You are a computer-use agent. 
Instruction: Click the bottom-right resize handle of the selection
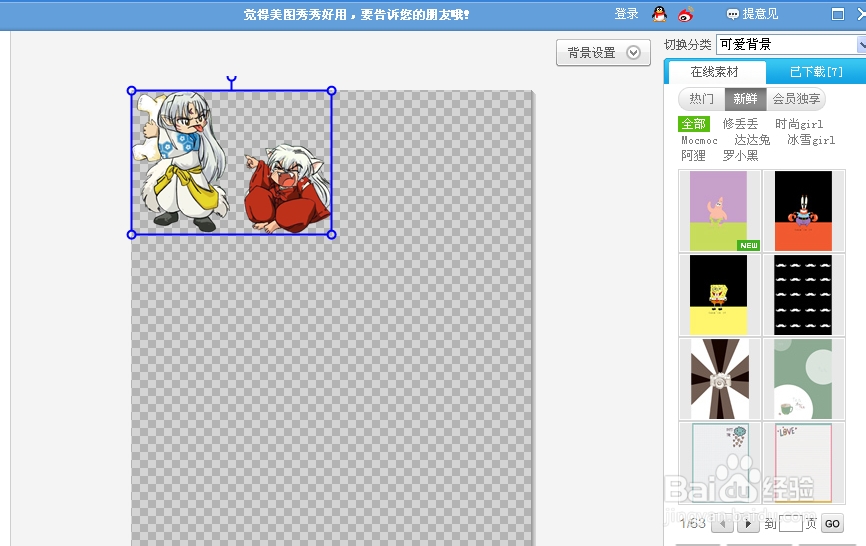[331, 235]
